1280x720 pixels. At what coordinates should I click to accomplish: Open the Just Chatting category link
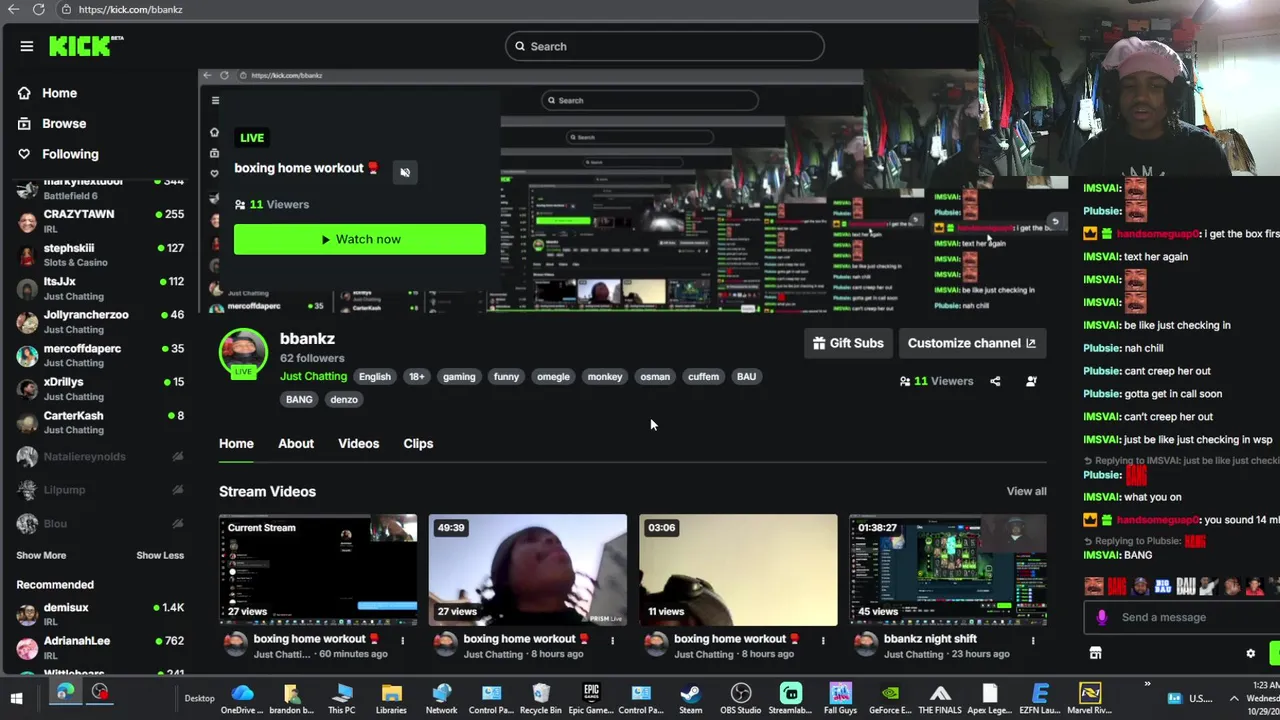[x=313, y=377]
